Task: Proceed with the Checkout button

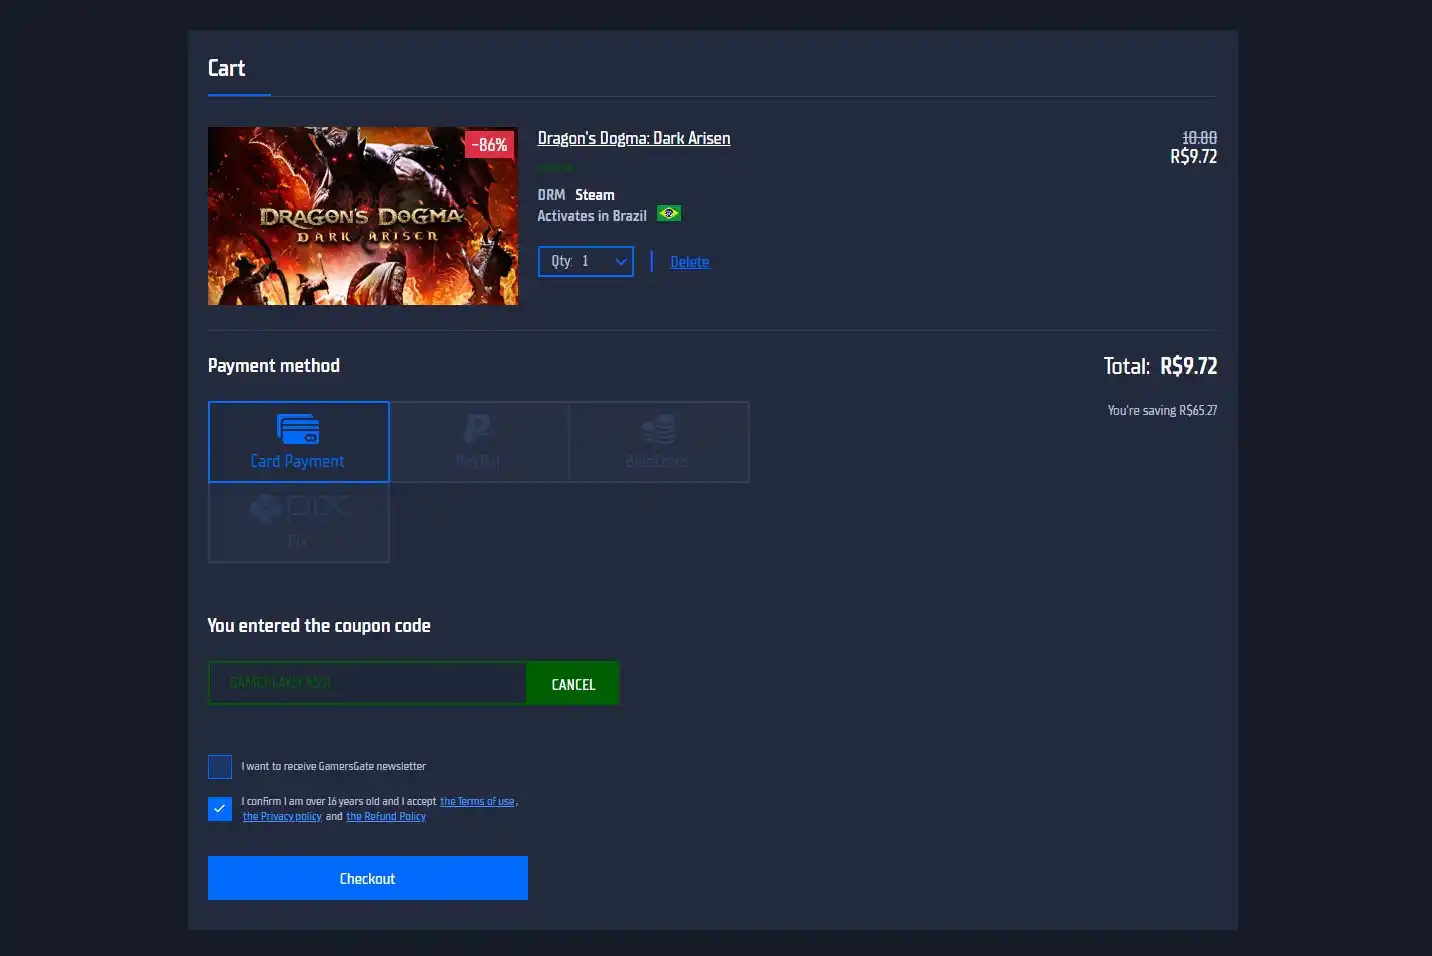Action: pos(367,878)
